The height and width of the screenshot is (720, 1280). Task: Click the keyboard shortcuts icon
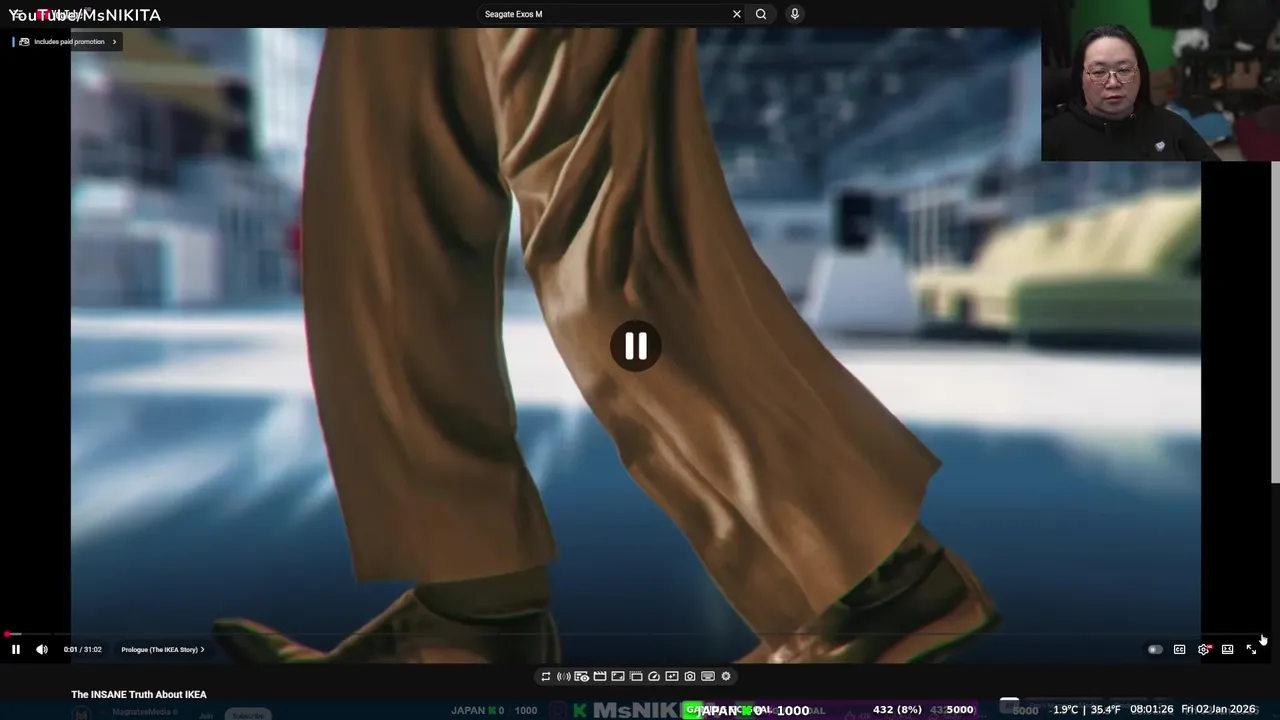708,677
